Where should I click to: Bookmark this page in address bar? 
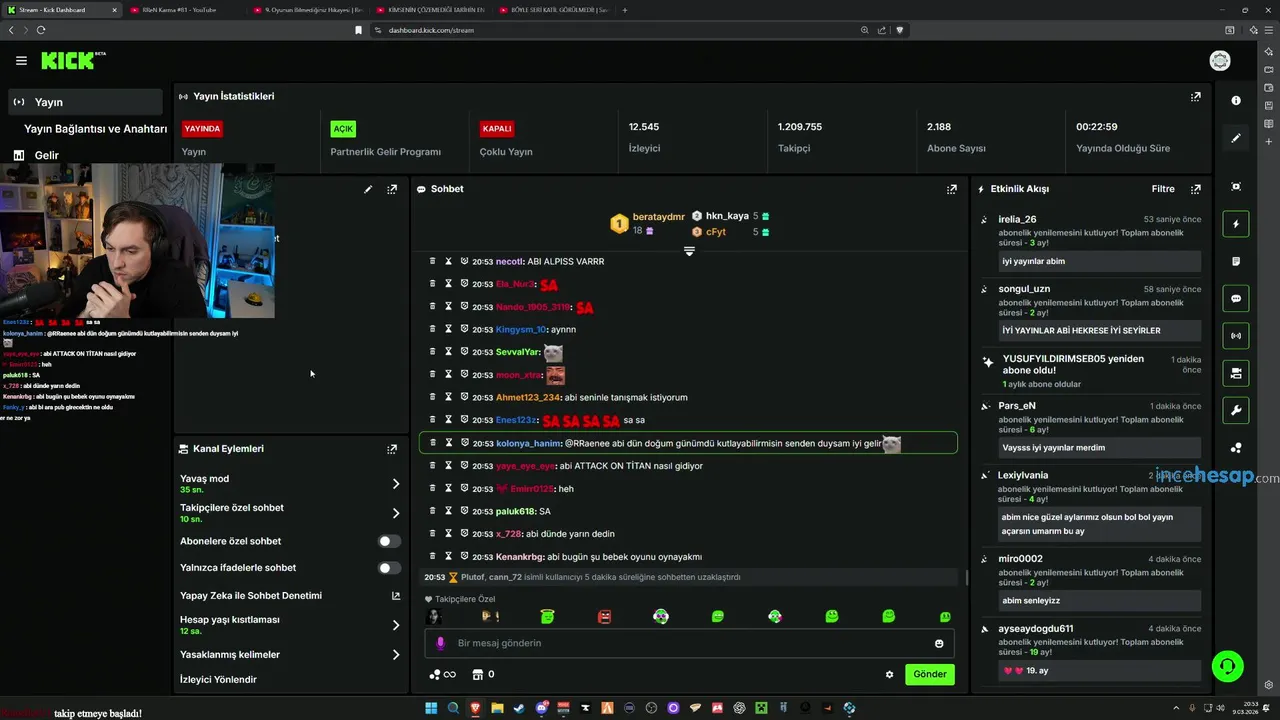point(358,30)
